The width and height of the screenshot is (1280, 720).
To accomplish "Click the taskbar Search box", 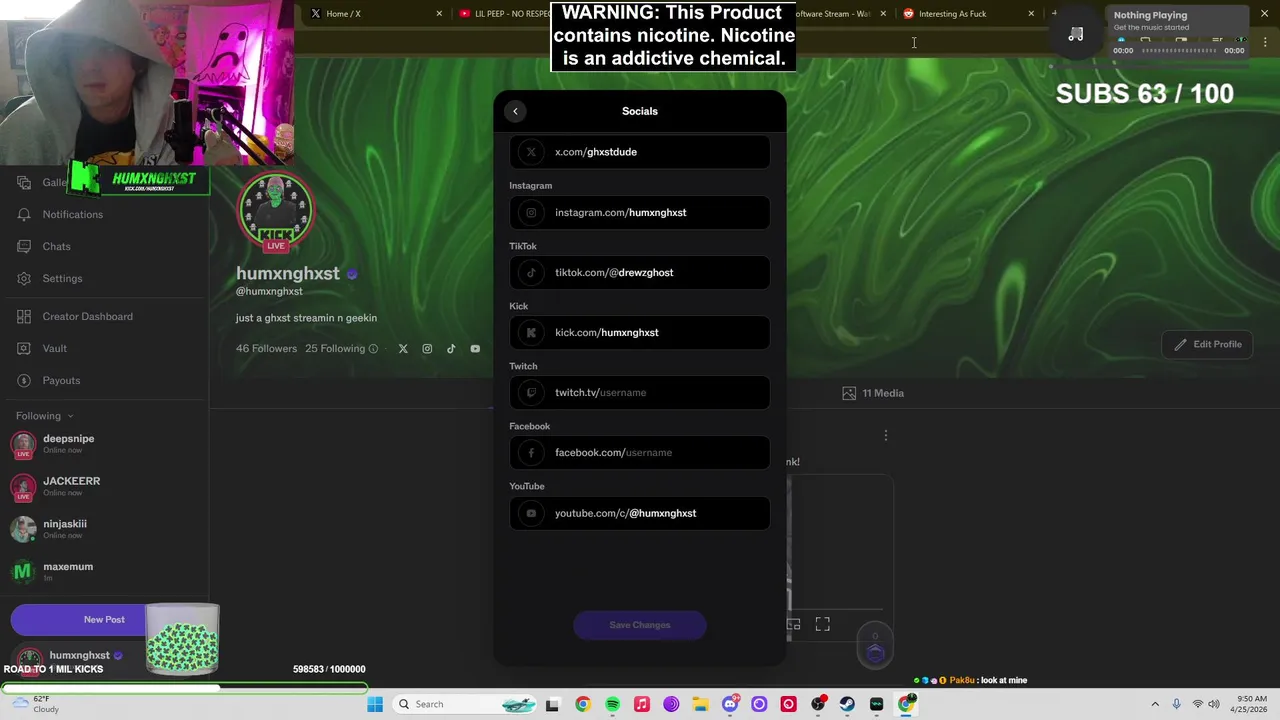I will pyautogui.click(x=465, y=704).
